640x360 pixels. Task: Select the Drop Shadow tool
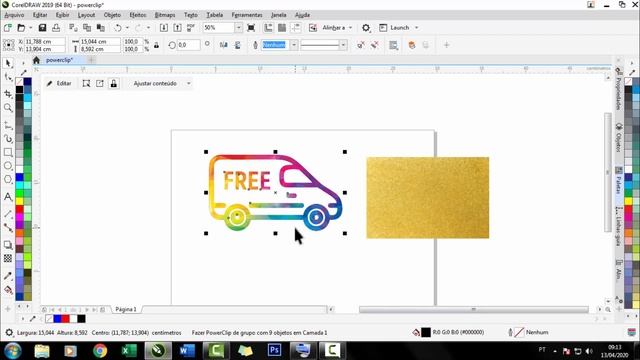click(x=8, y=245)
